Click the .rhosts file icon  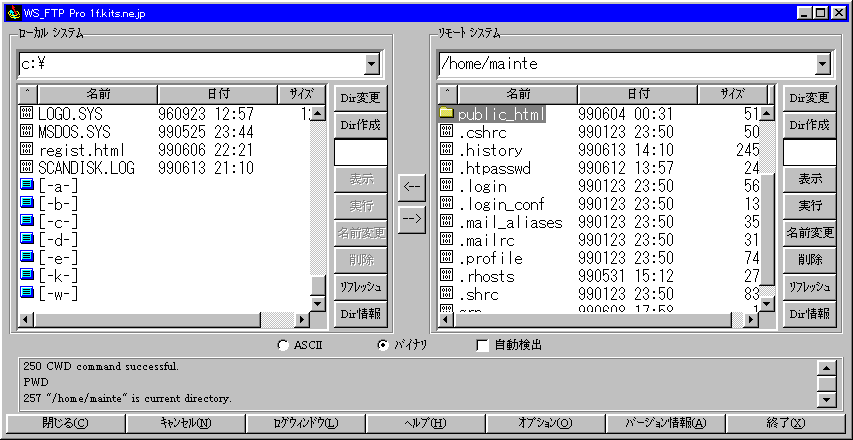coord(446,275)
